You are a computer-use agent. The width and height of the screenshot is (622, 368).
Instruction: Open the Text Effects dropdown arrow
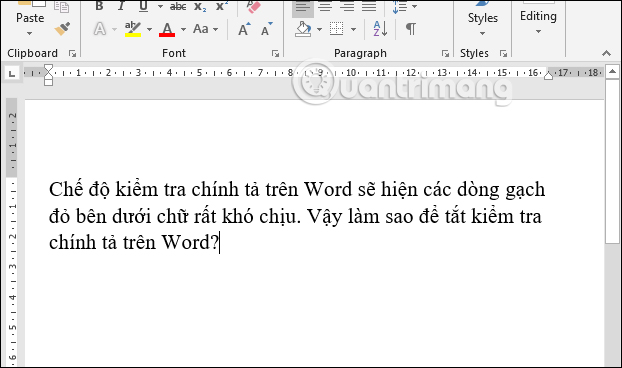tap(114, 29)
